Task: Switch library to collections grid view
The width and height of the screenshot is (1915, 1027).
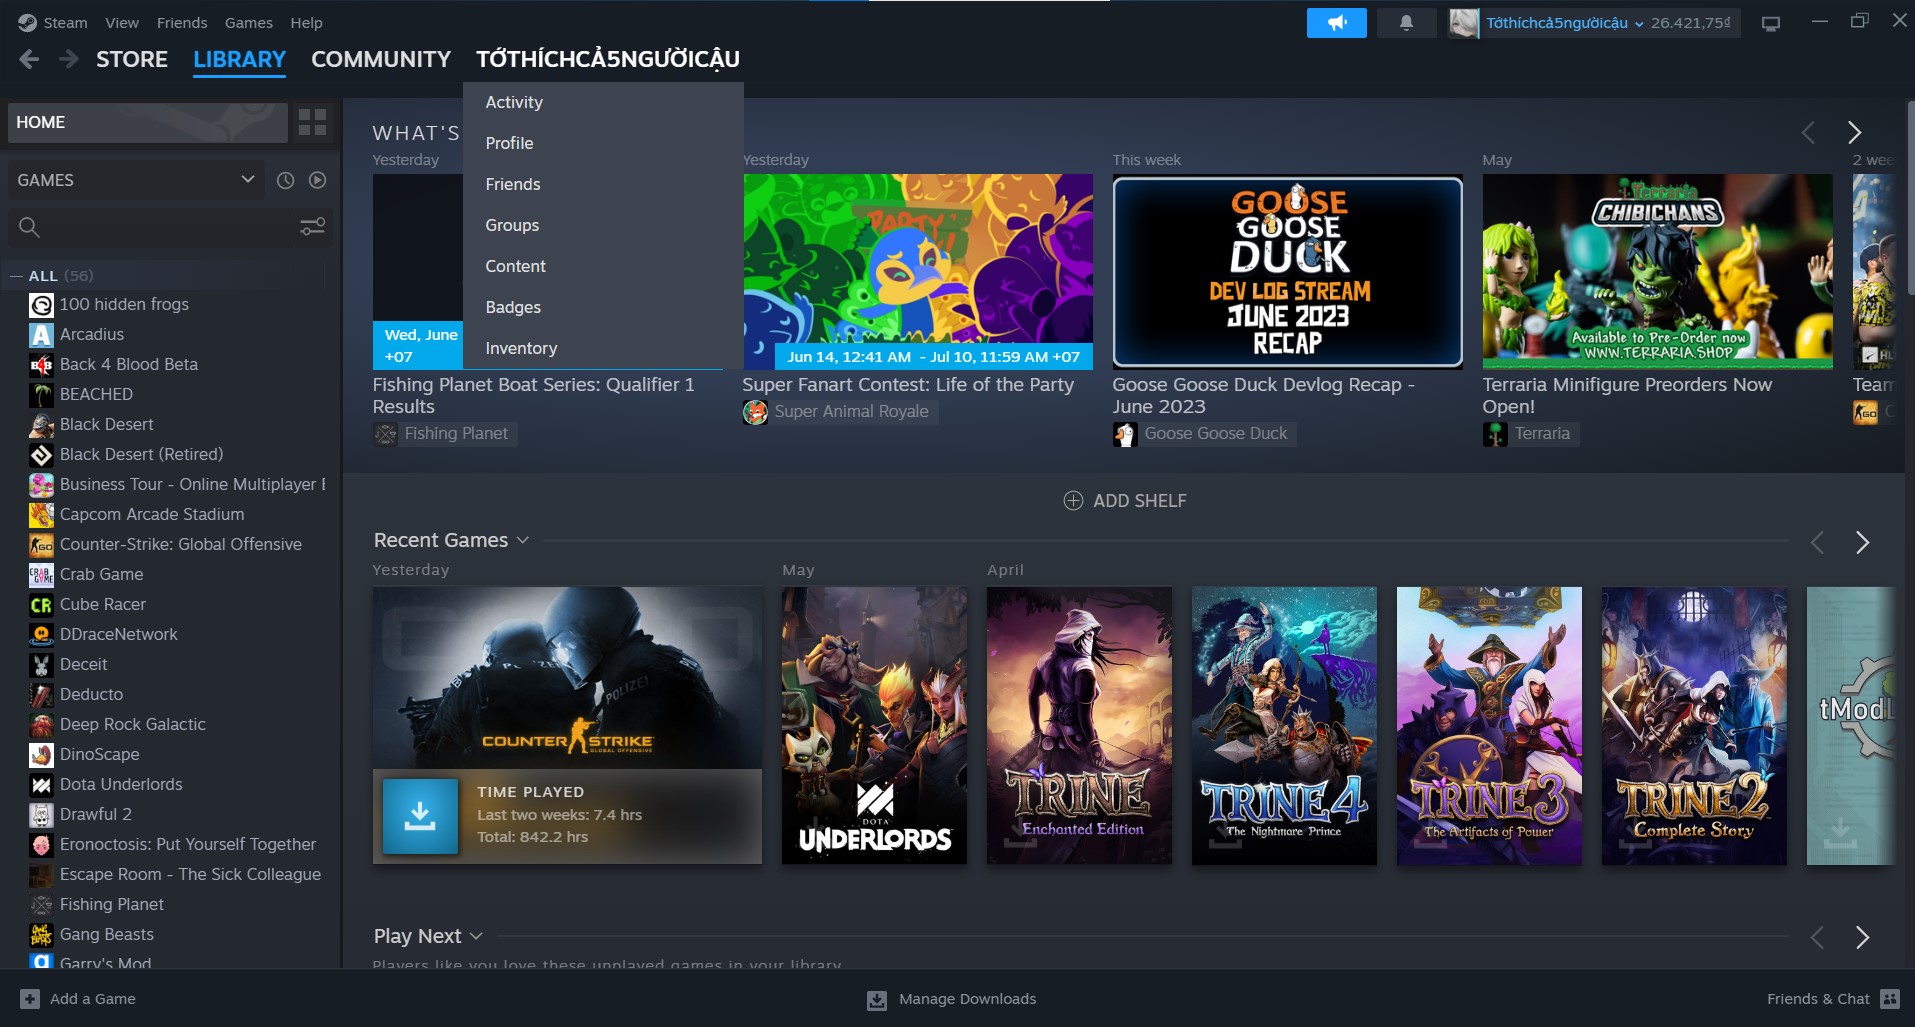Action: click(312, 122)
